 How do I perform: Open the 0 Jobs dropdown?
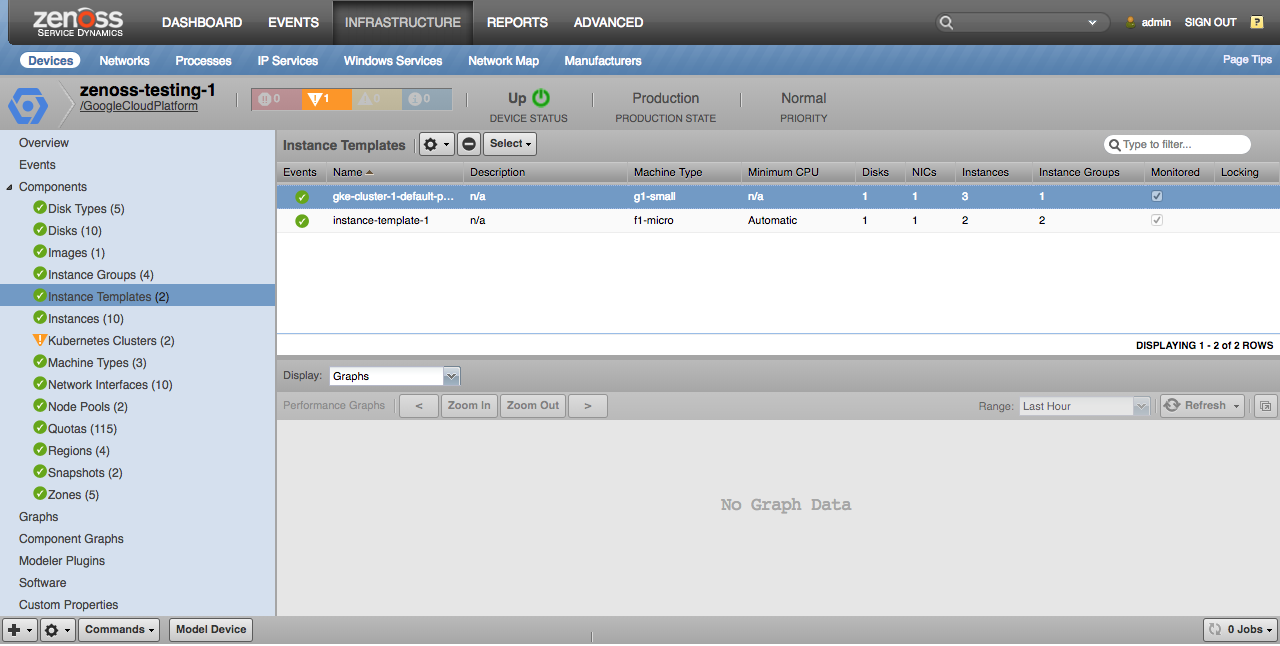(x=1240, y=630)
